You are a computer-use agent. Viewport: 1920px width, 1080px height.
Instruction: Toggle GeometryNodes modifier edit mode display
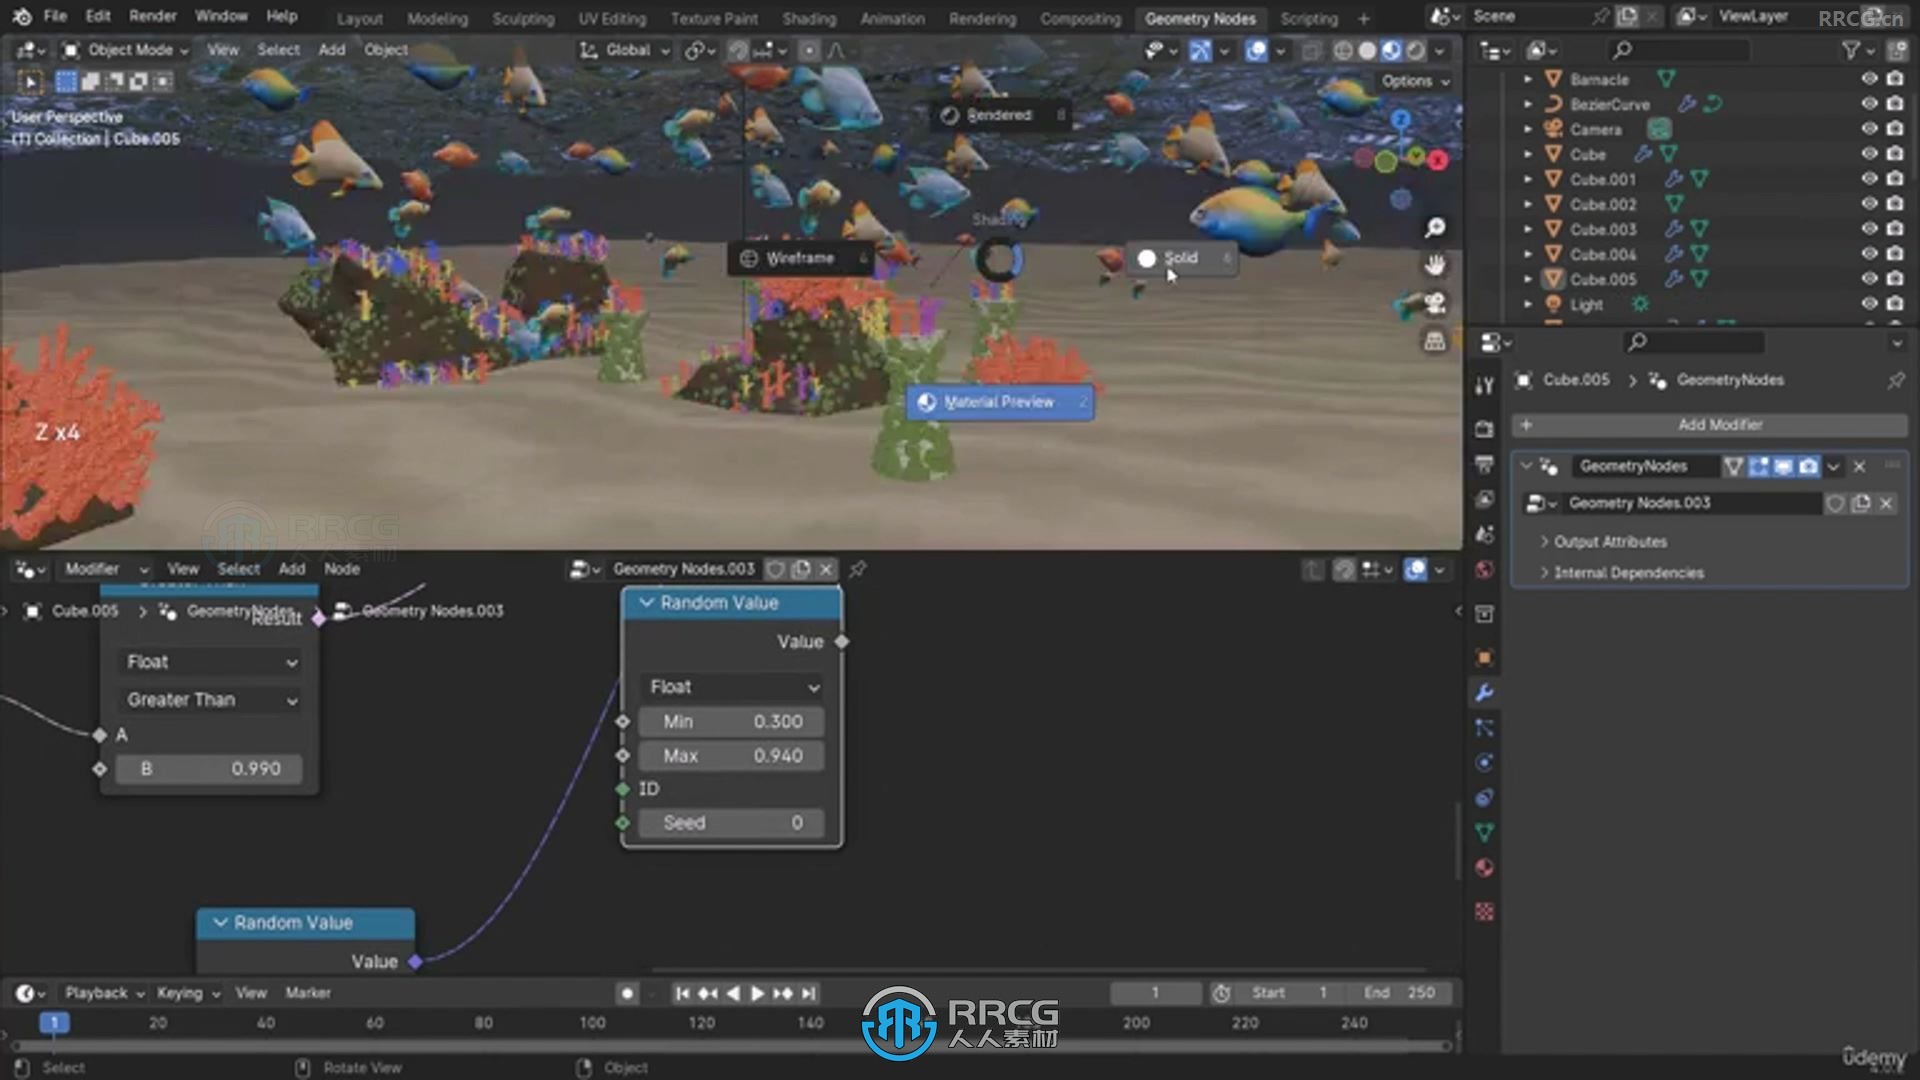1758,466
